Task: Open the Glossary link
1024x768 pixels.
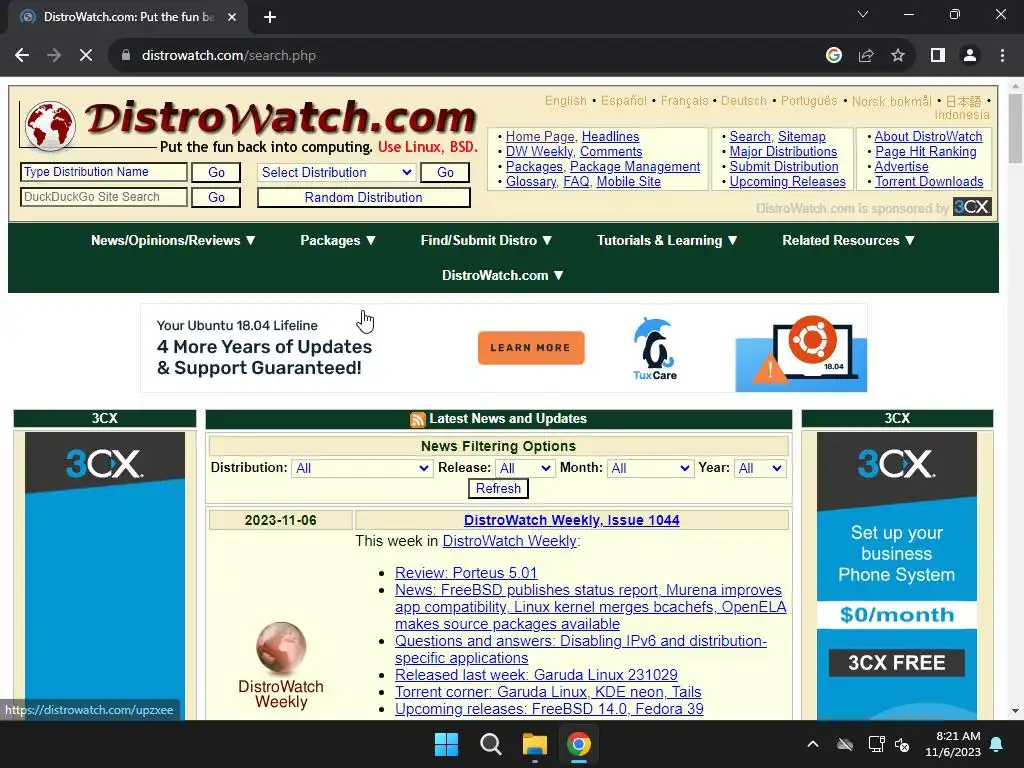Action: point(531,182)
